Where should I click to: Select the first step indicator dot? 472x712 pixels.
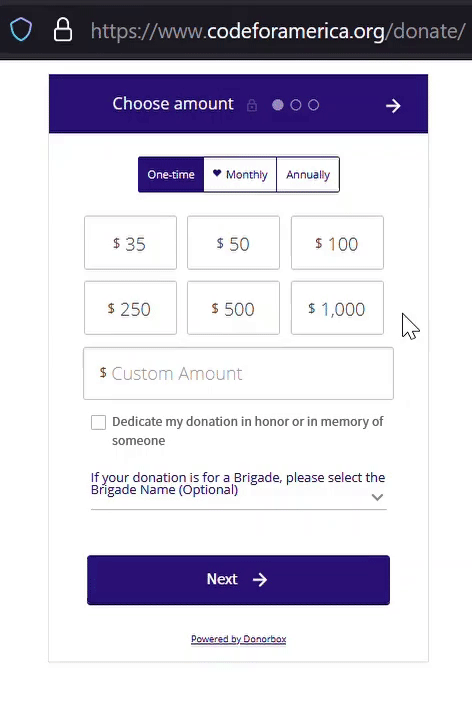[278, 105]
